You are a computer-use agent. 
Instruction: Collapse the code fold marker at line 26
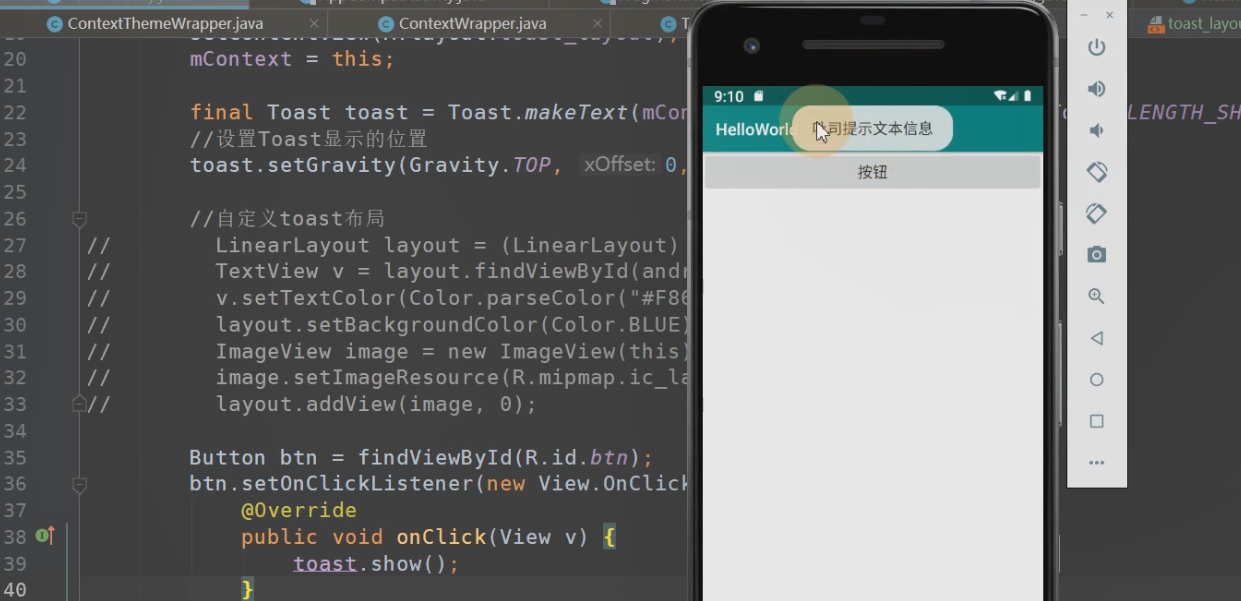click(x=80, y=218)
